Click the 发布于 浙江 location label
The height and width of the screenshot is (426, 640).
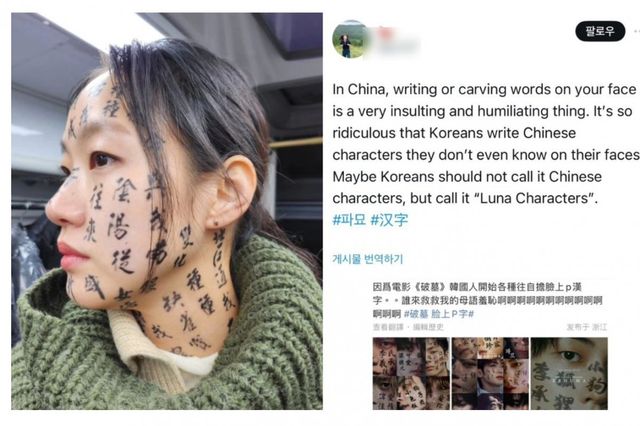587,327
